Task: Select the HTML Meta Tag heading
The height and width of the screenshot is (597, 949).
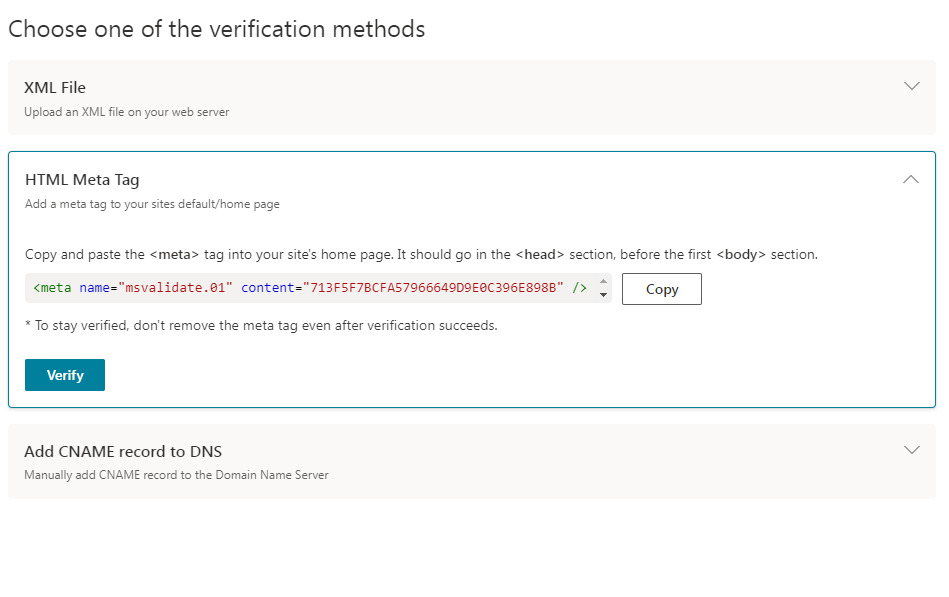Action: click(82, 180)
